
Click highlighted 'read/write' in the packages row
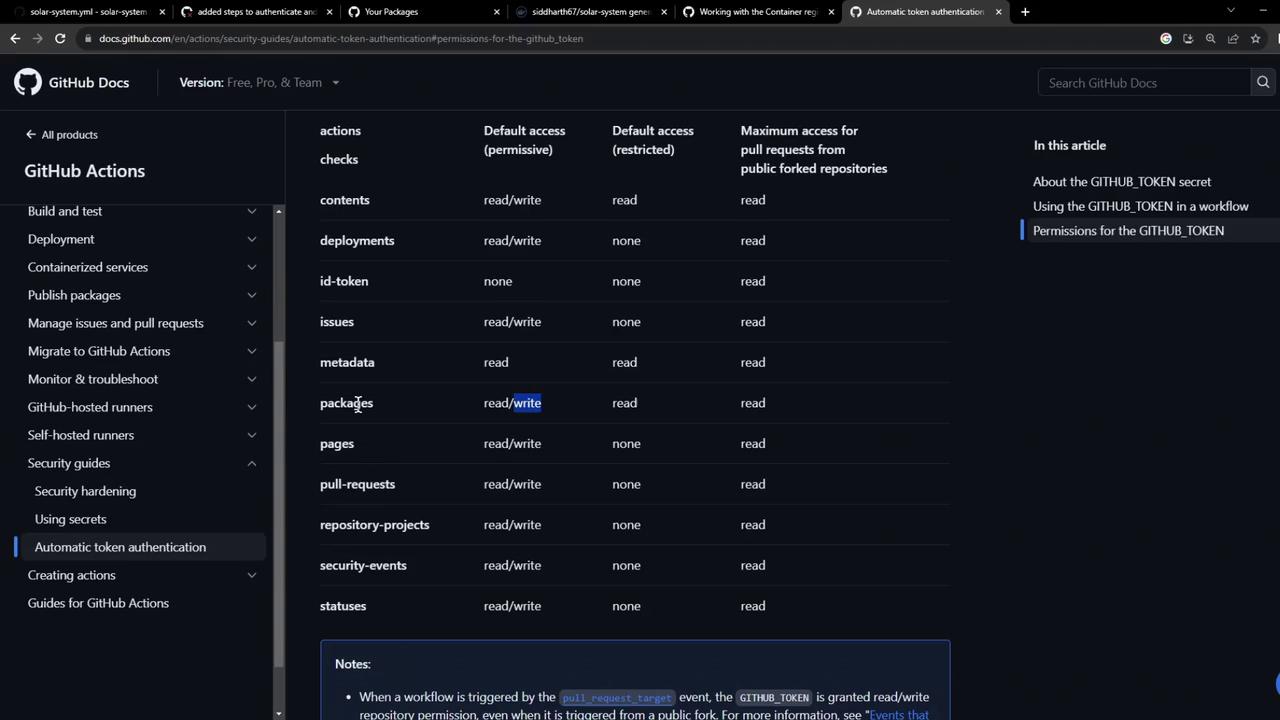[x=512, y=403]
